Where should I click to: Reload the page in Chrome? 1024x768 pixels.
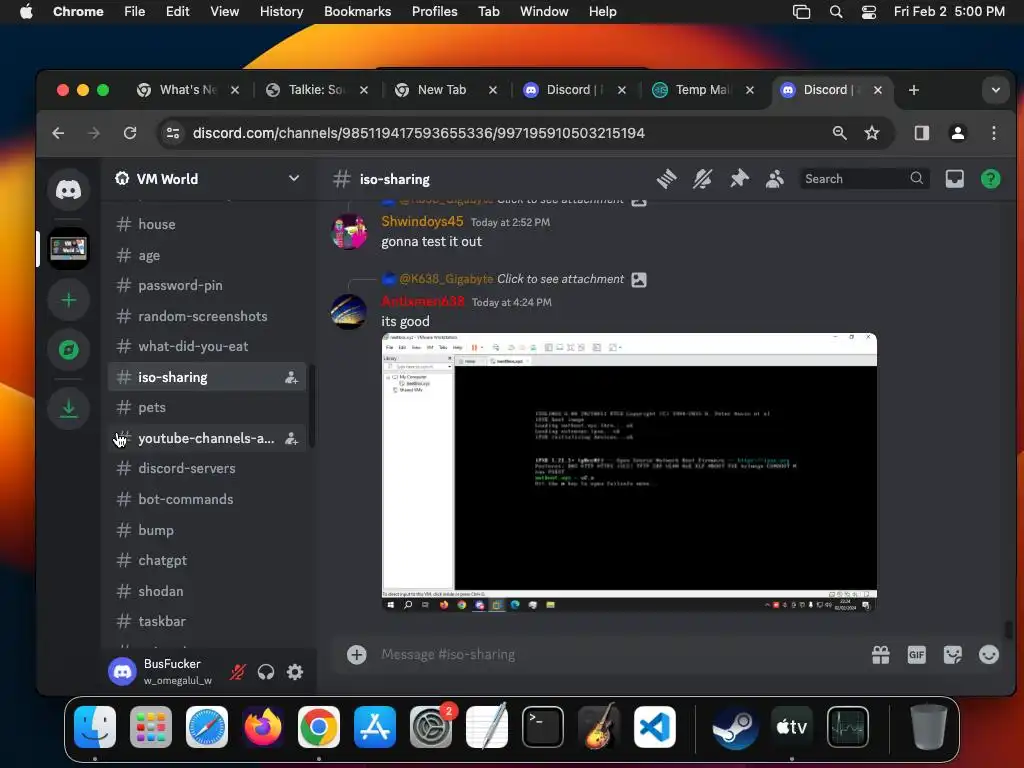[130, 133]
